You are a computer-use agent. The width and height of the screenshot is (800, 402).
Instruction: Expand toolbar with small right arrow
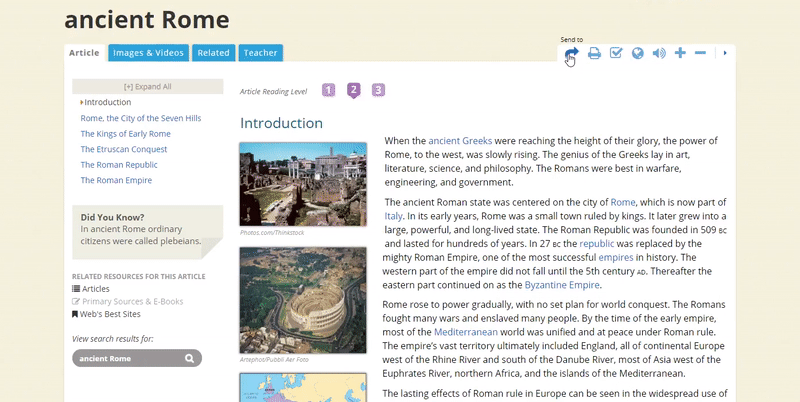[x=725, y=53]
